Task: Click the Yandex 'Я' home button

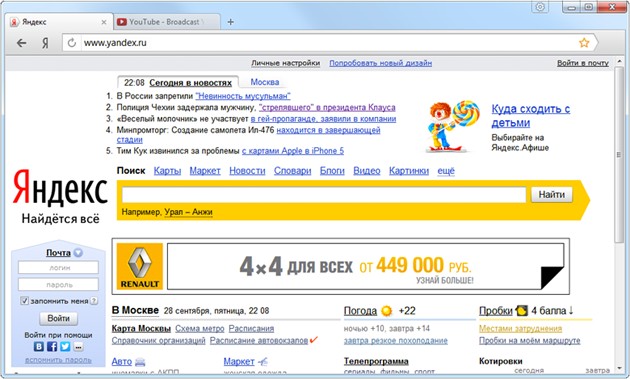Action: 45,43
